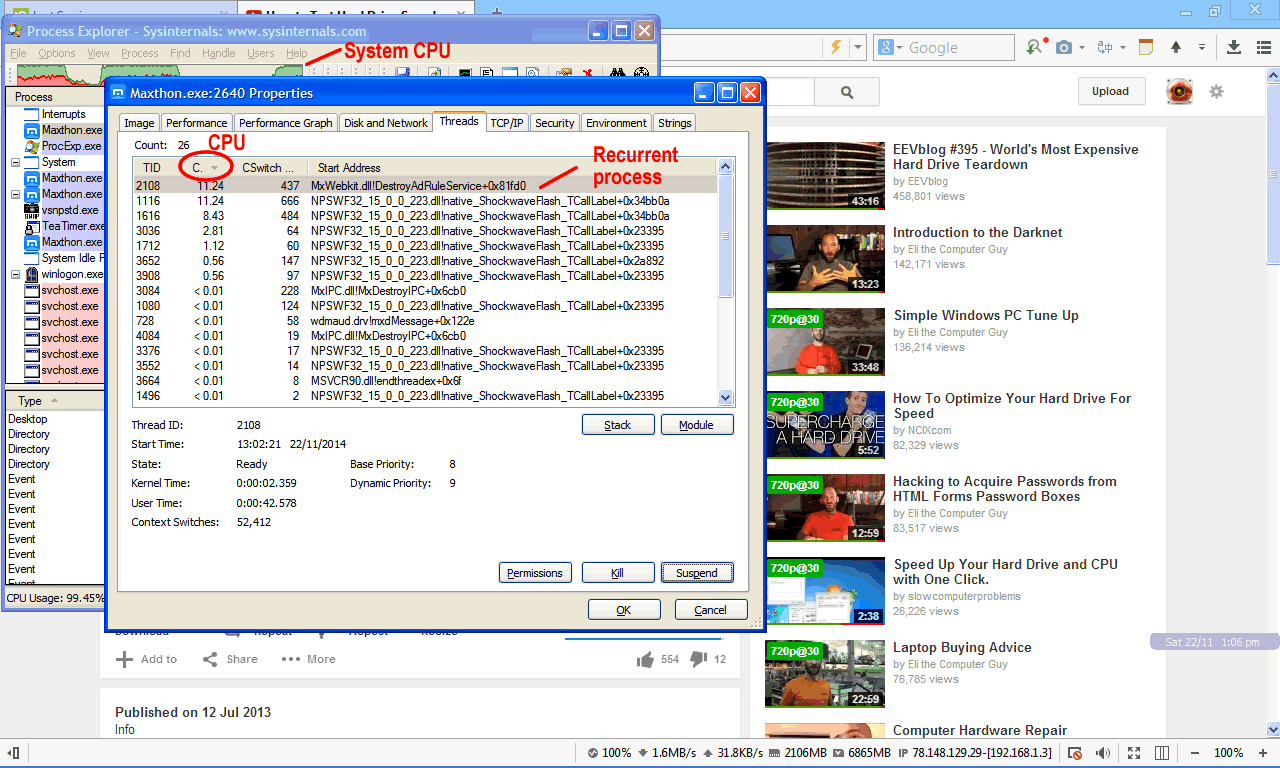Open the address bar mode dropdown arrow
This screenshot has height=768, width=1280.
858,48
